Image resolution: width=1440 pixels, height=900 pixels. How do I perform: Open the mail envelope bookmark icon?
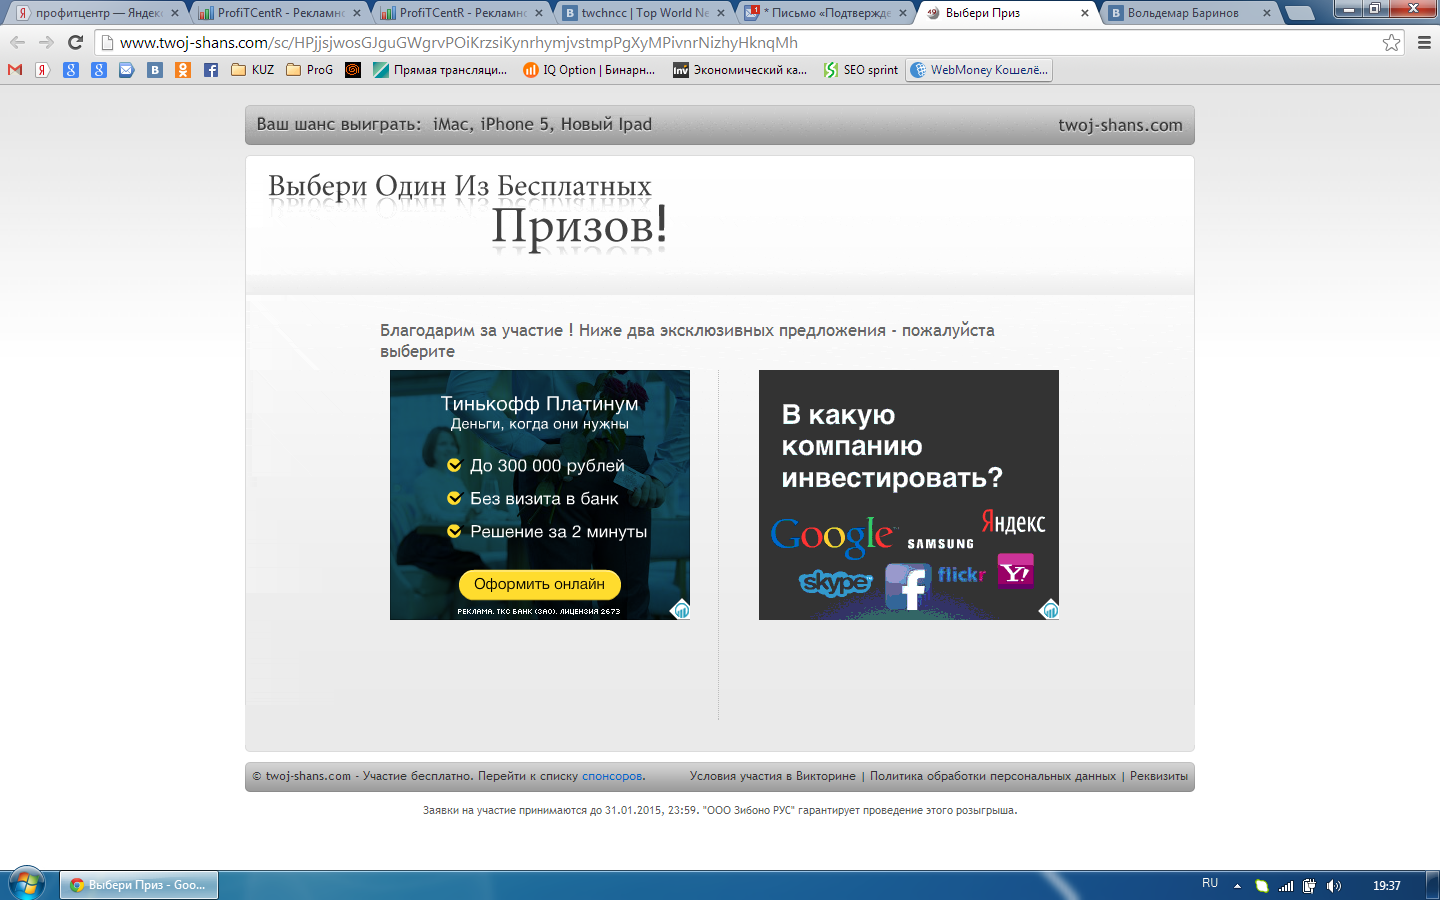click(127, 70)
